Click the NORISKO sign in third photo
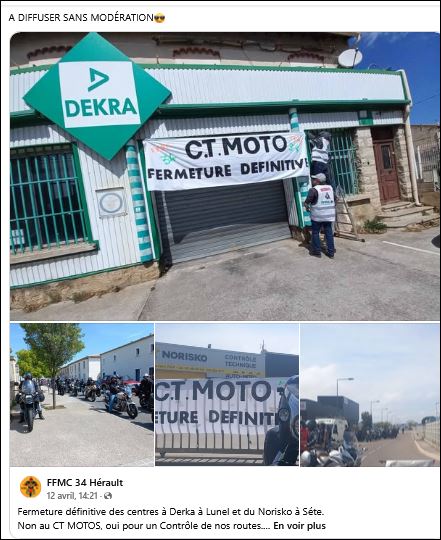Image resolution: width=441 pixels, height=540 pixels. 184,356
